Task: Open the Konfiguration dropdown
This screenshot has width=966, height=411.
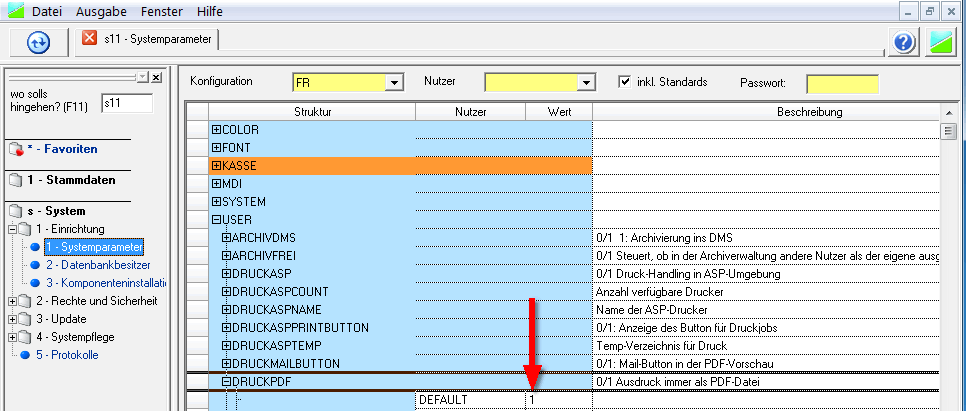Action: coord(394,83)
